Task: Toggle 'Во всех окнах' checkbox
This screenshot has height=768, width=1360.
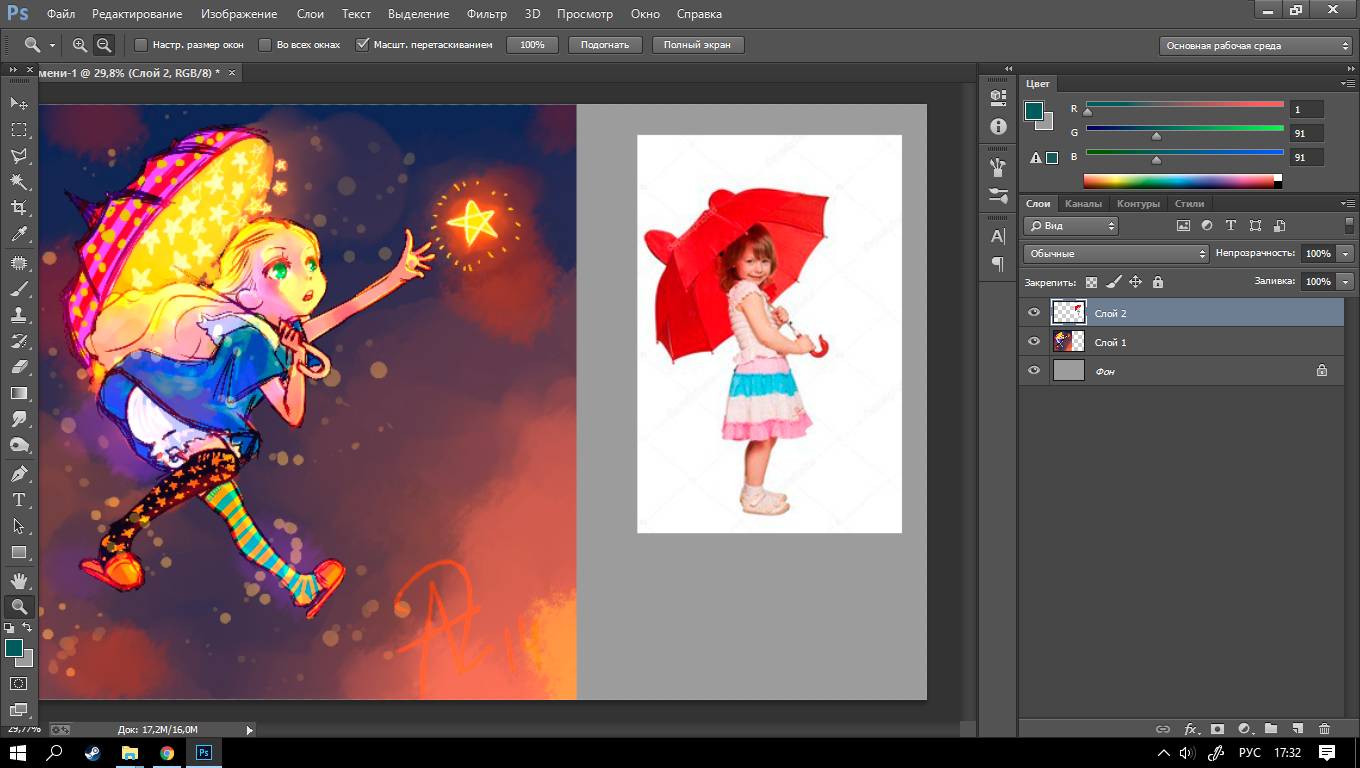Action: tap(265, 45)
